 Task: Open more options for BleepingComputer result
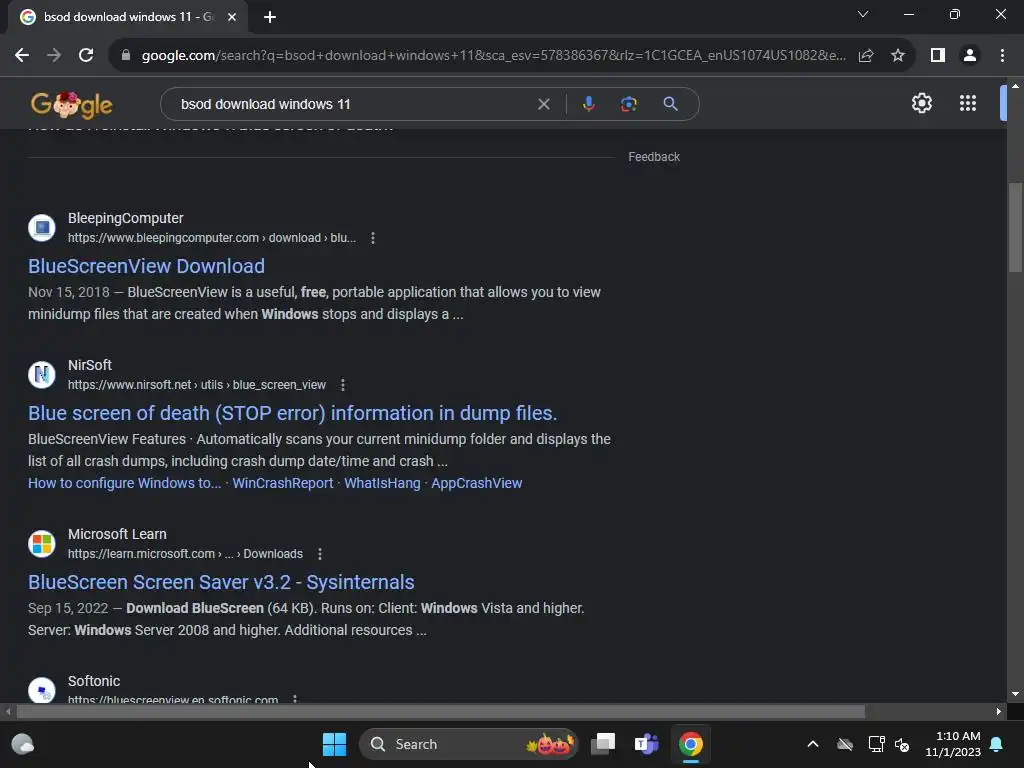click(373, 238)
